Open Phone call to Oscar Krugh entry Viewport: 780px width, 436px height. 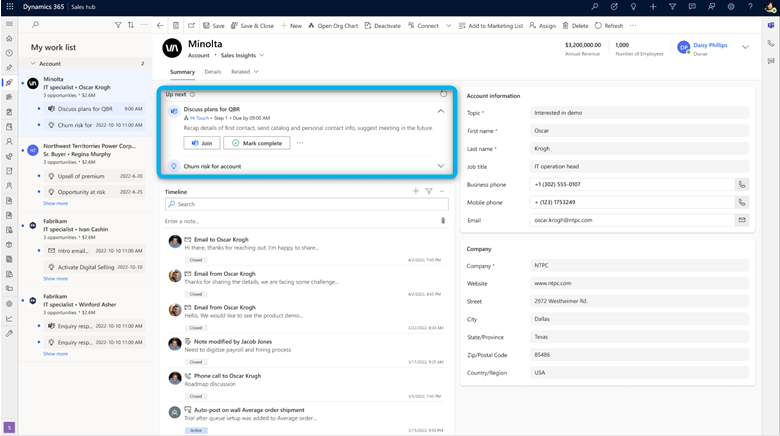pos(227,376)
